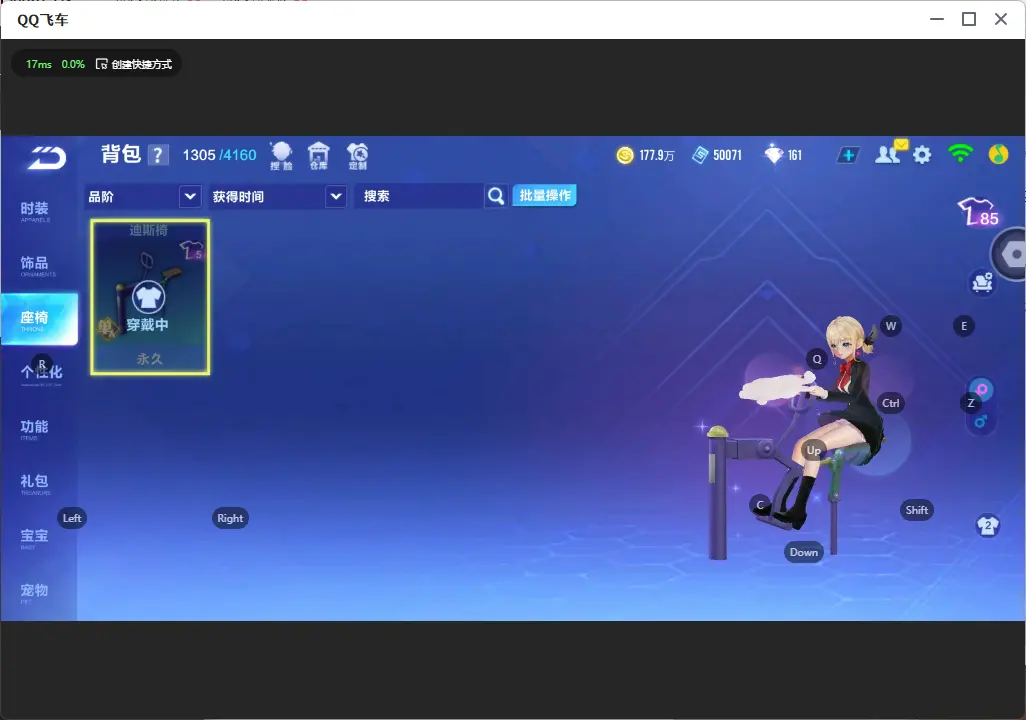Select the 座椅 throne tab

(x=39, y=319)
